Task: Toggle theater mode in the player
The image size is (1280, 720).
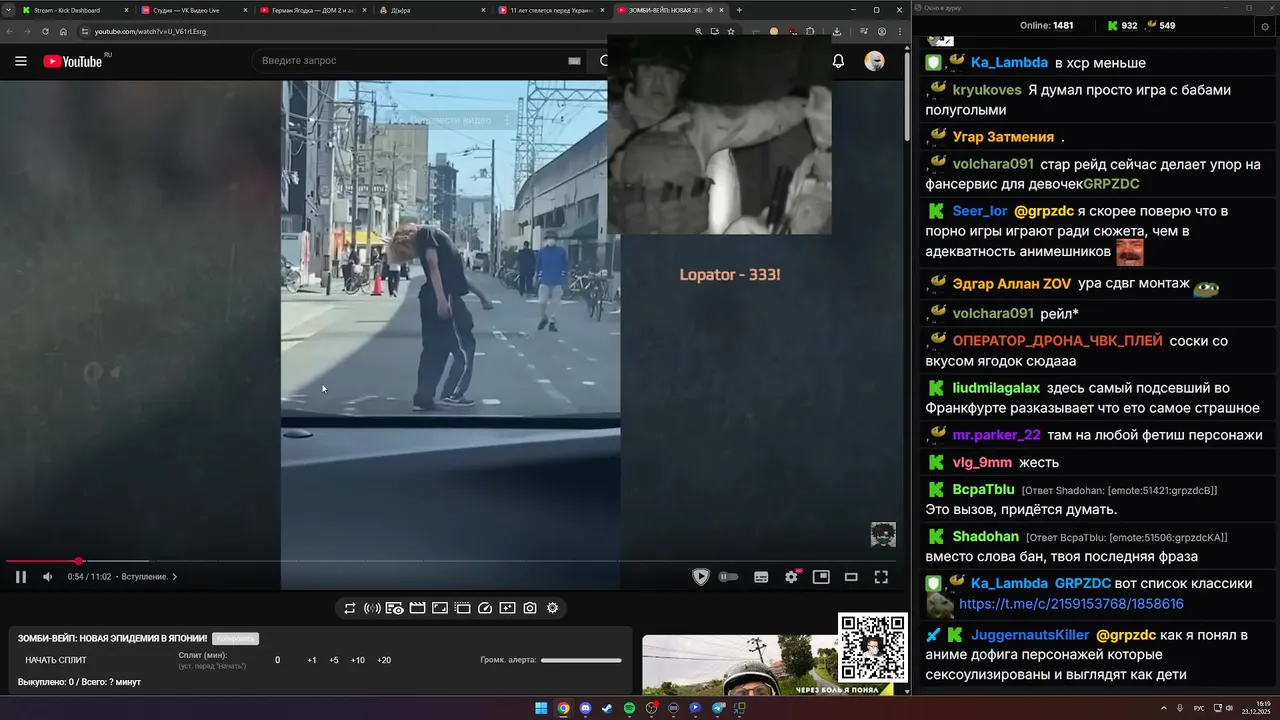Action: pyautogui.click(x=851, y=577)
